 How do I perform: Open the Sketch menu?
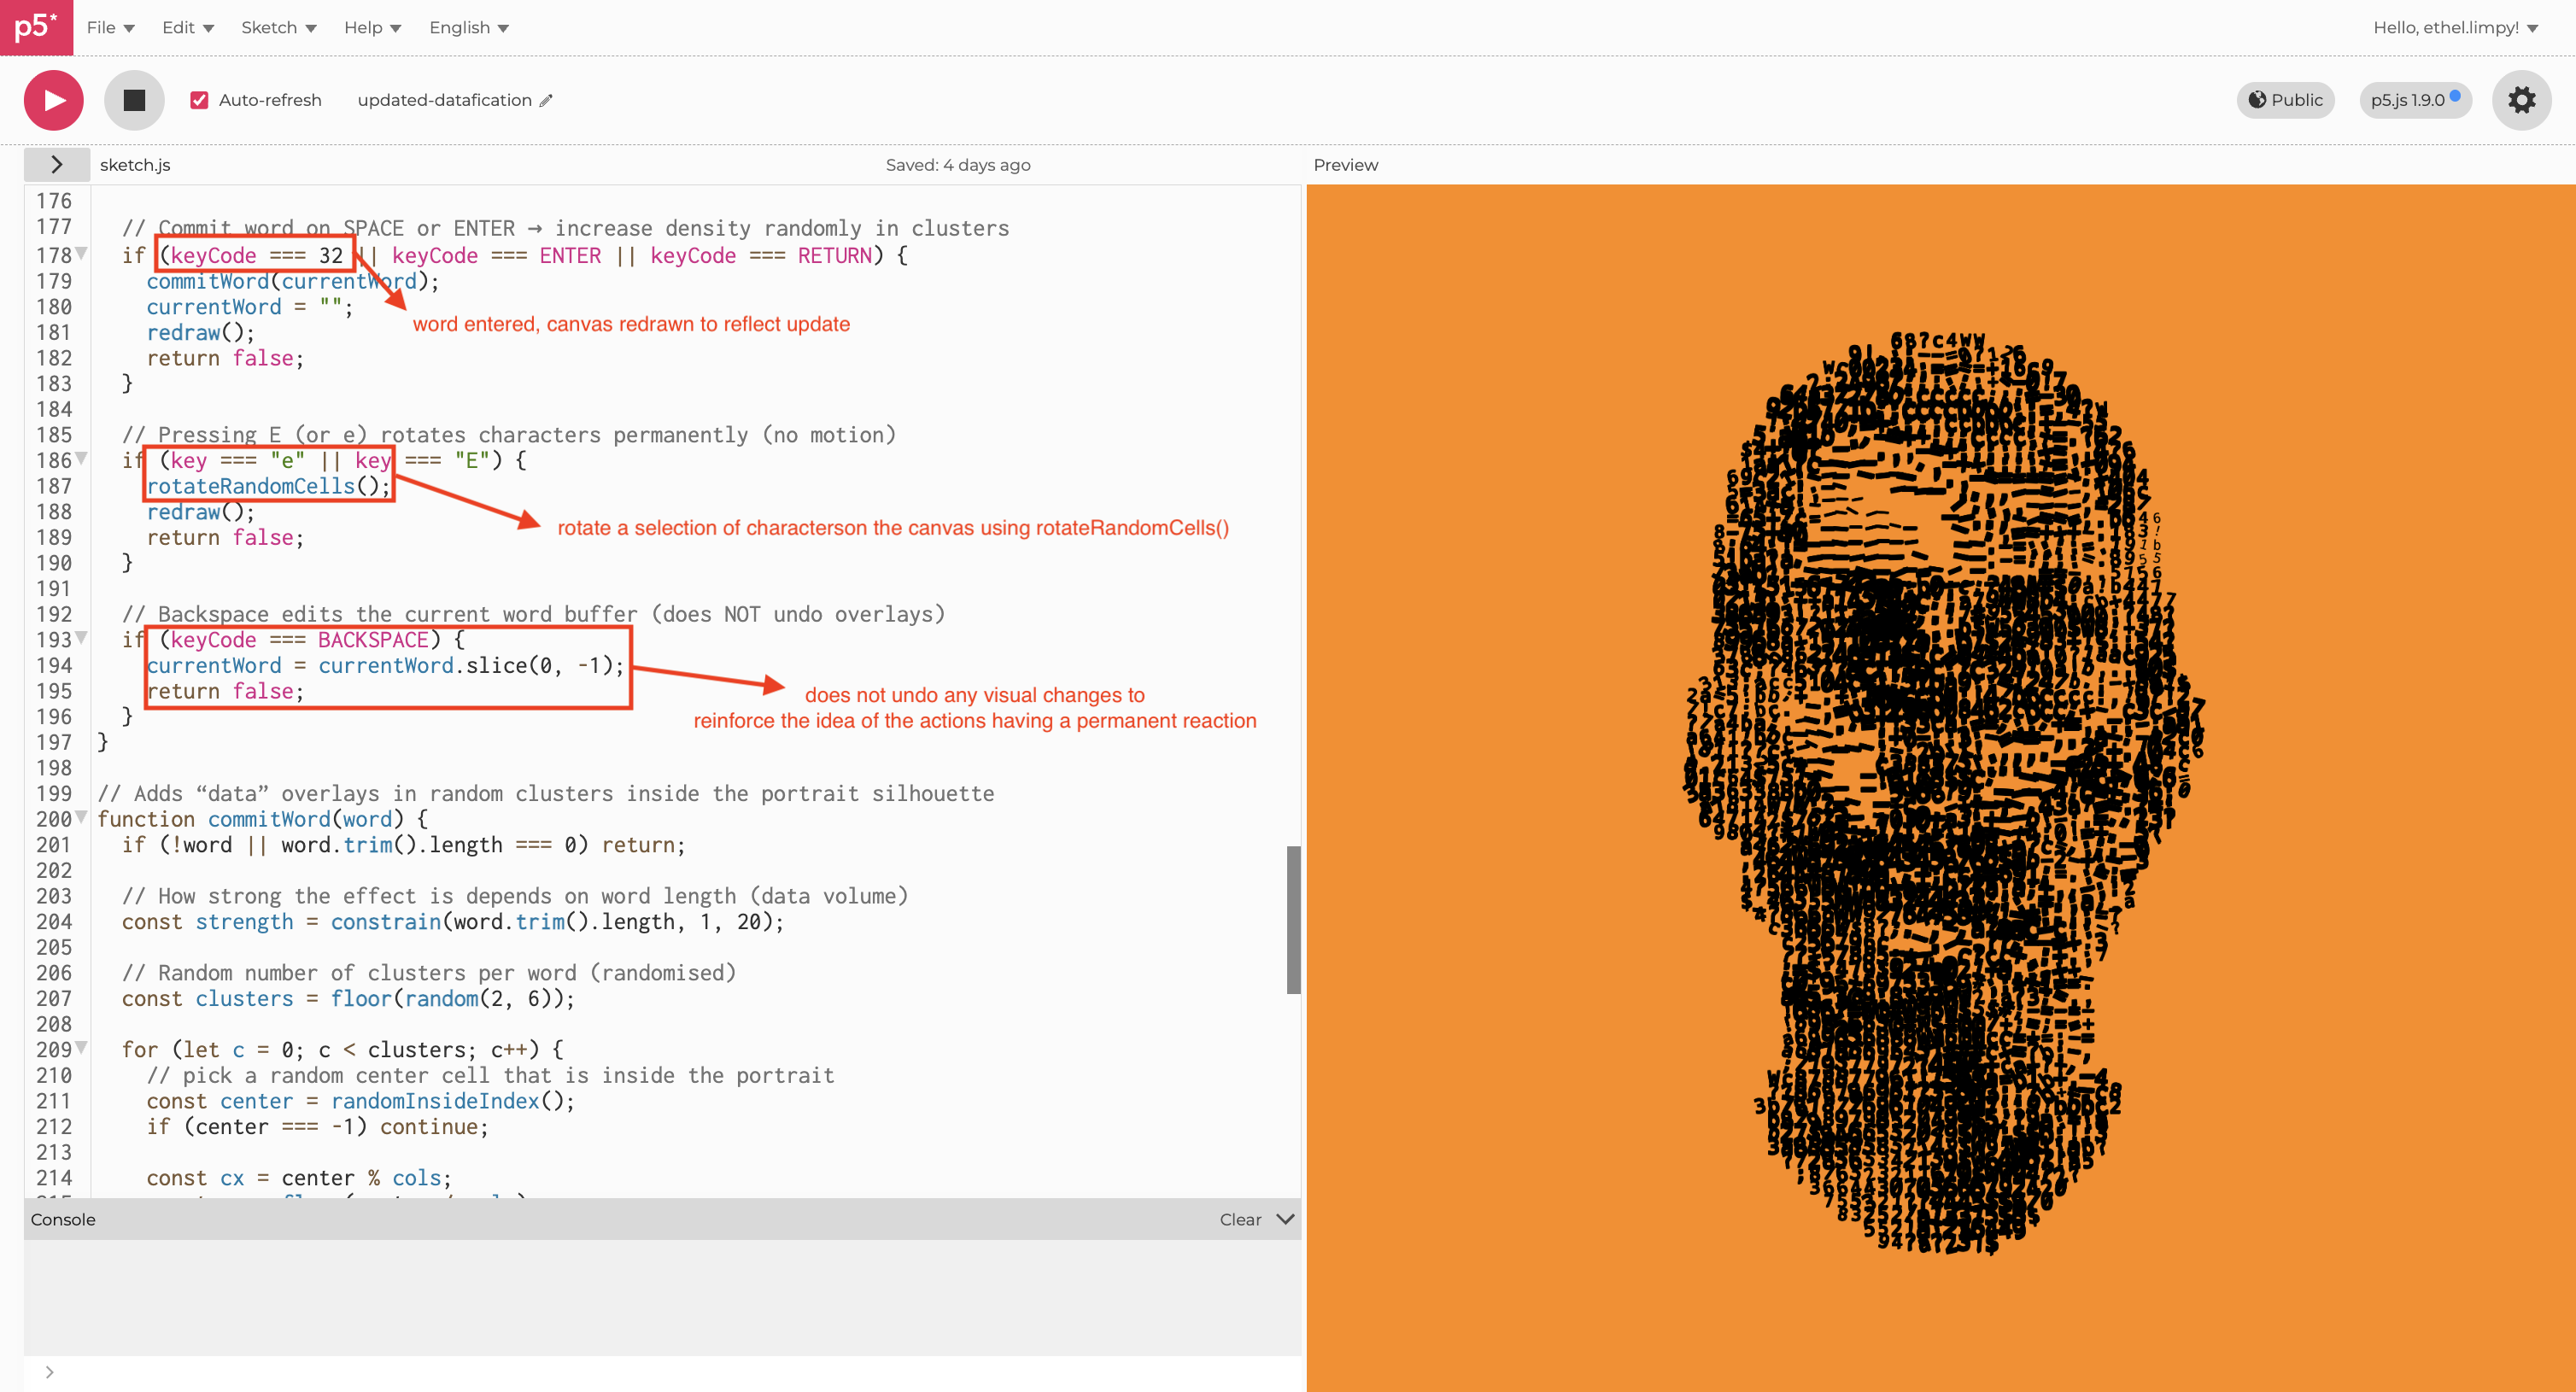[x=278, y=27]
